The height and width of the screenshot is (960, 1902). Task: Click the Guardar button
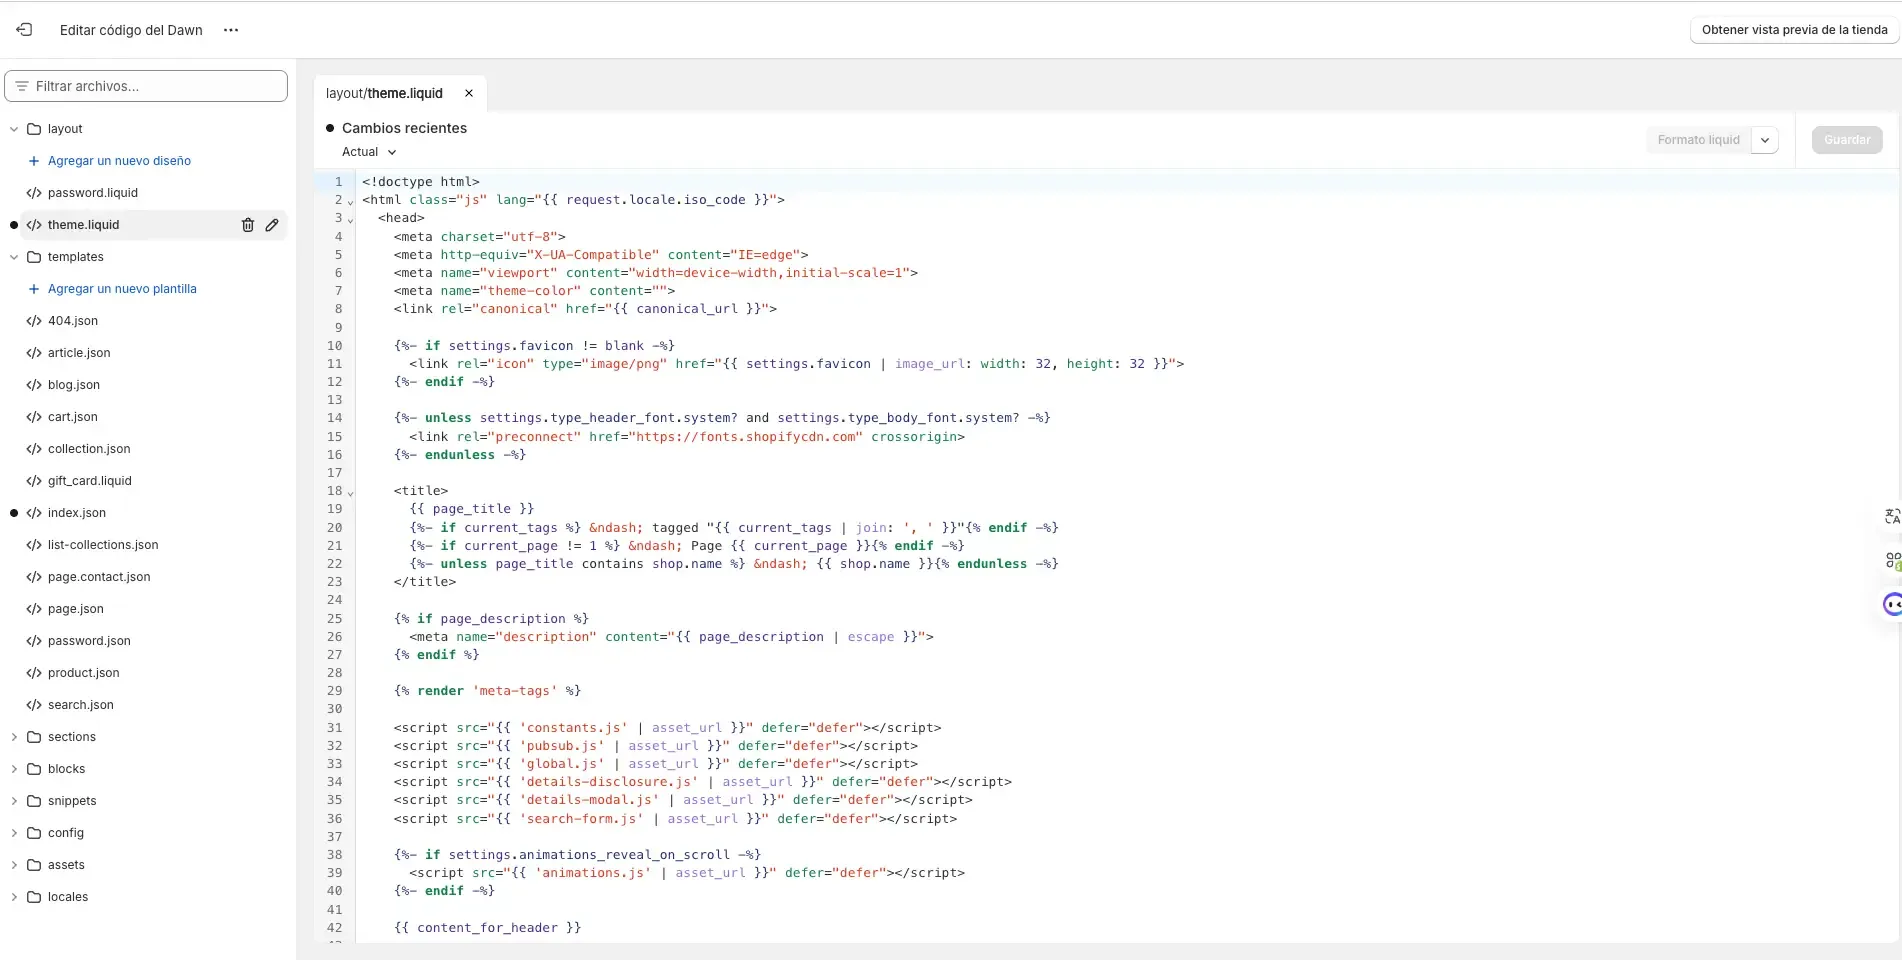[x=1846, y=140]
